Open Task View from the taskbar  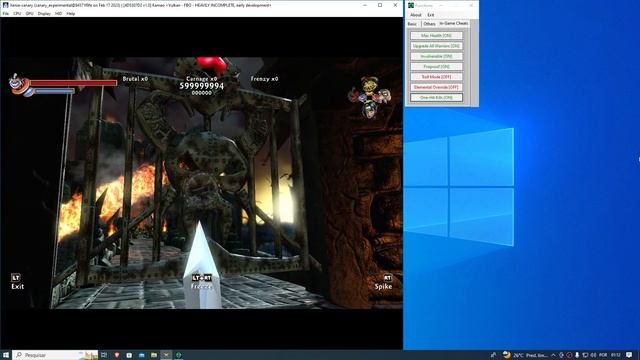(x=104, y=355)
